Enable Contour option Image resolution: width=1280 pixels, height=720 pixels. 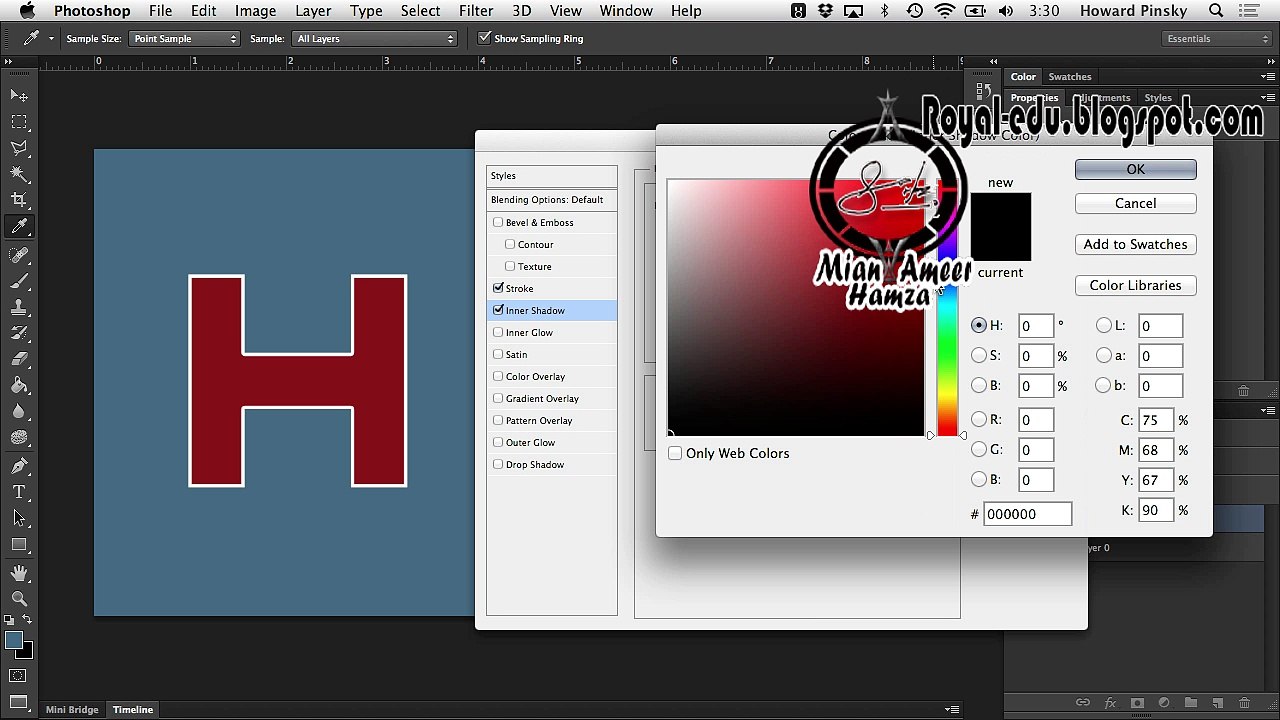tap(510, 244)
